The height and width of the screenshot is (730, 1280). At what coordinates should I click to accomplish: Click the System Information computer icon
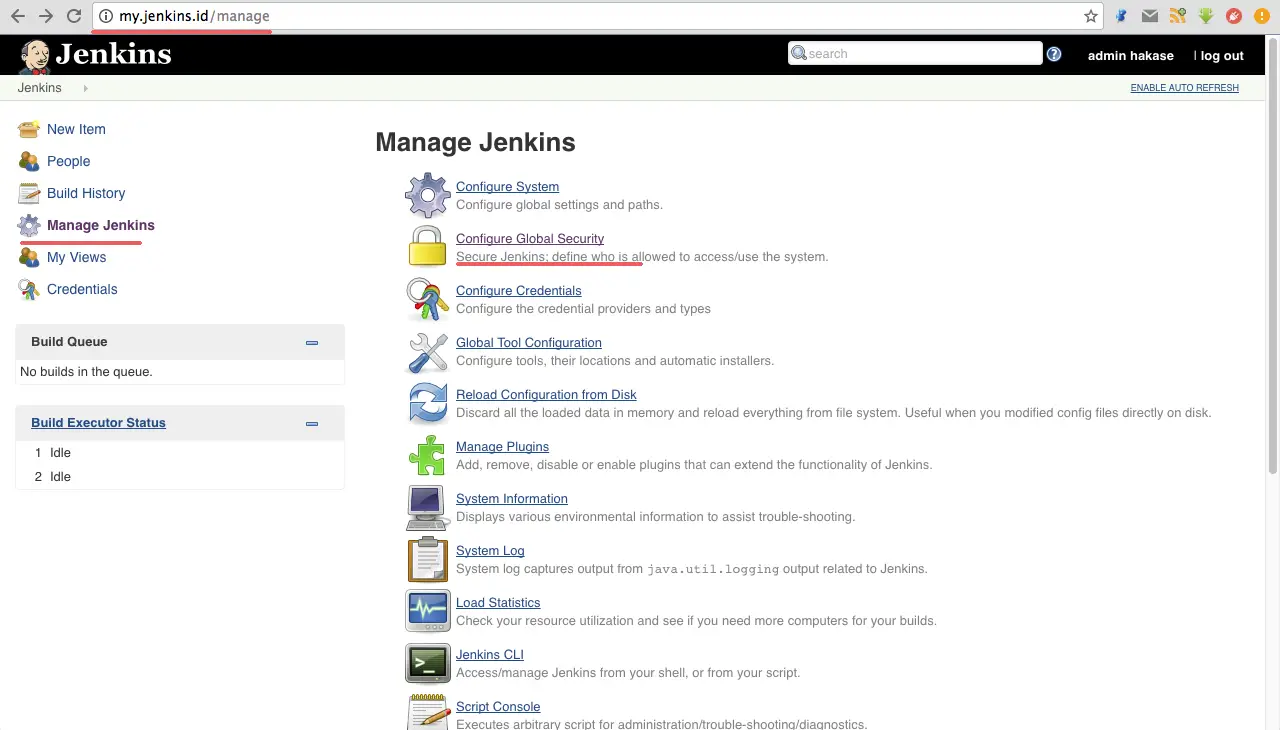coord(428,507)
